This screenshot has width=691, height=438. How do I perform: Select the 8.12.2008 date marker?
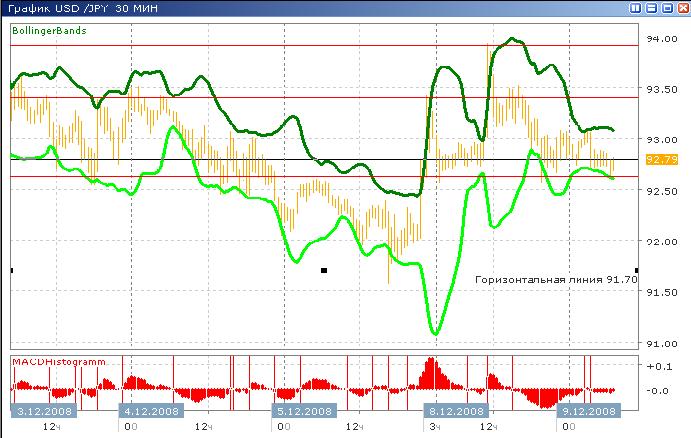coord(459,410)
